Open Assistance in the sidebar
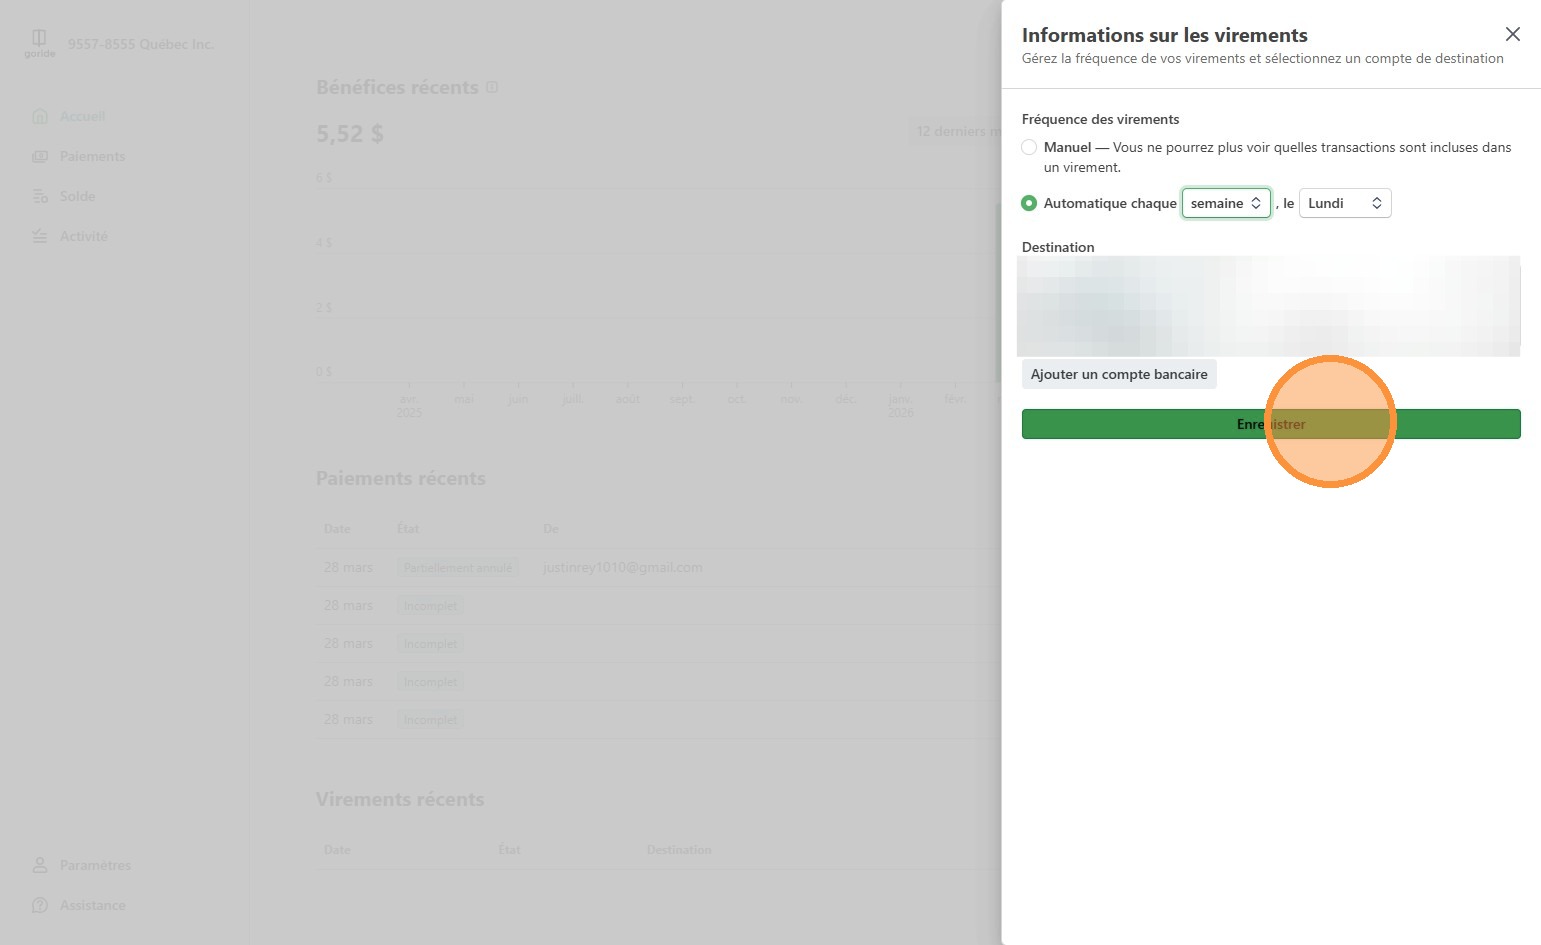Image resolution: width=1541 pixels, height=945 pixels. click(x=92, y=905)
